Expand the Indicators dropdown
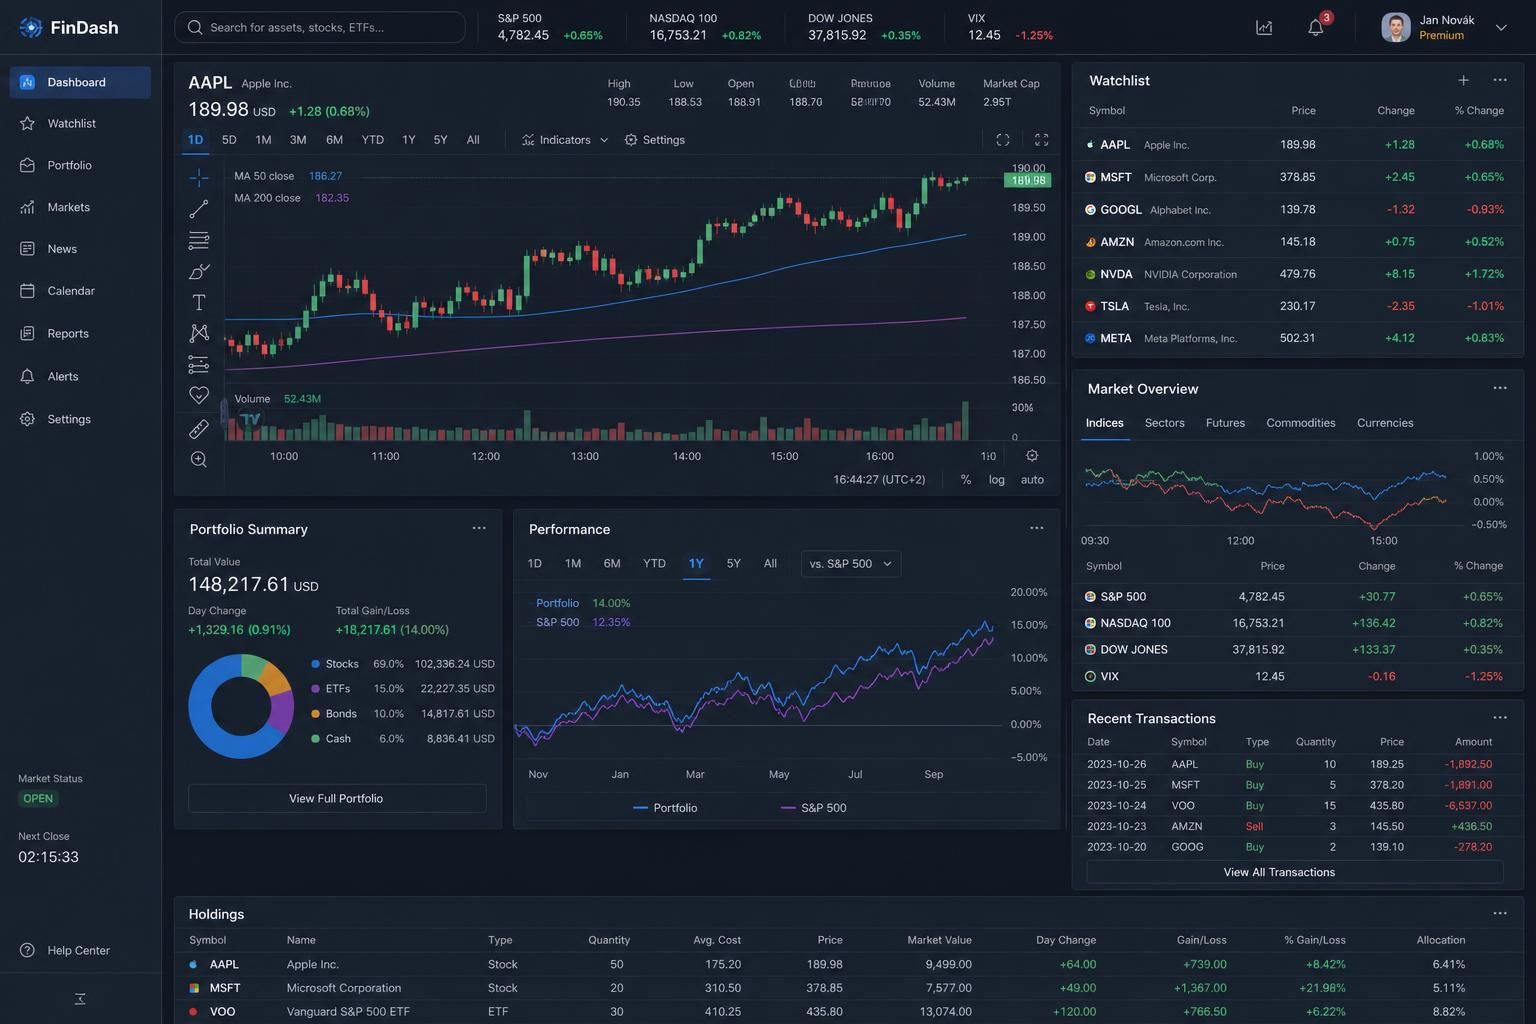 (x=565, y=140)
